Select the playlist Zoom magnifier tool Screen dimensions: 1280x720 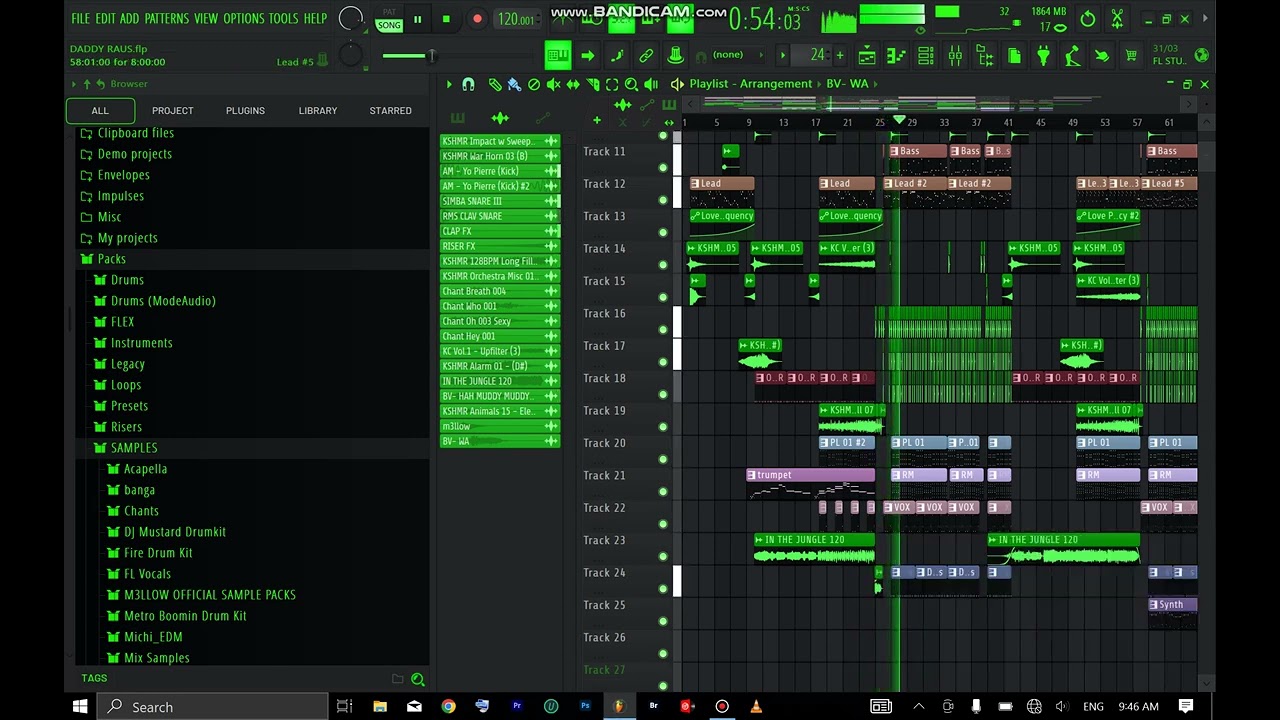[x=631, y=85]
